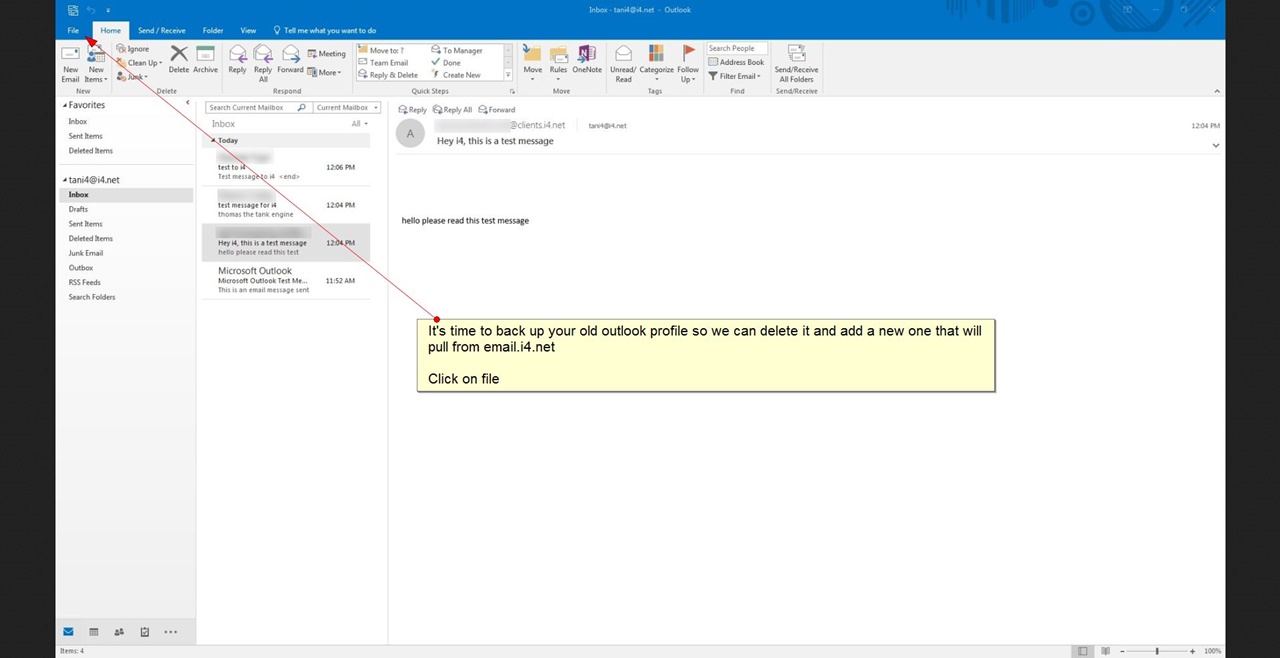
Task: Switch to People view in navigation bar
Action: [x=119, y=632]
